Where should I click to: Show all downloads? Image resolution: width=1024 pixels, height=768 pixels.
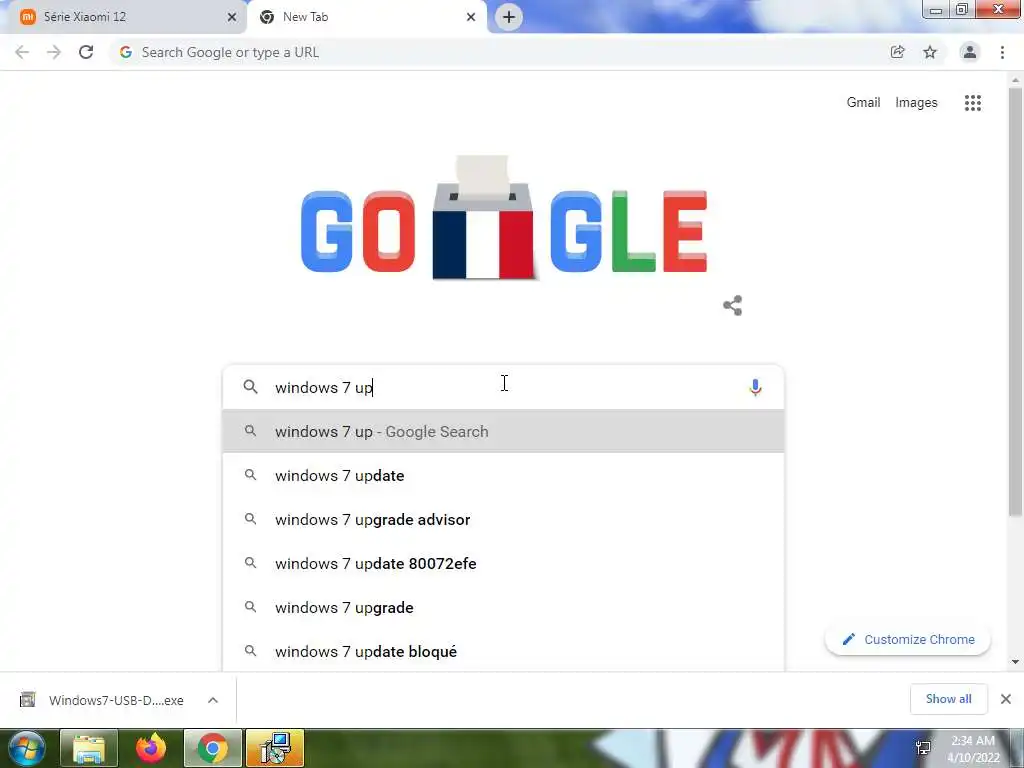948,699
